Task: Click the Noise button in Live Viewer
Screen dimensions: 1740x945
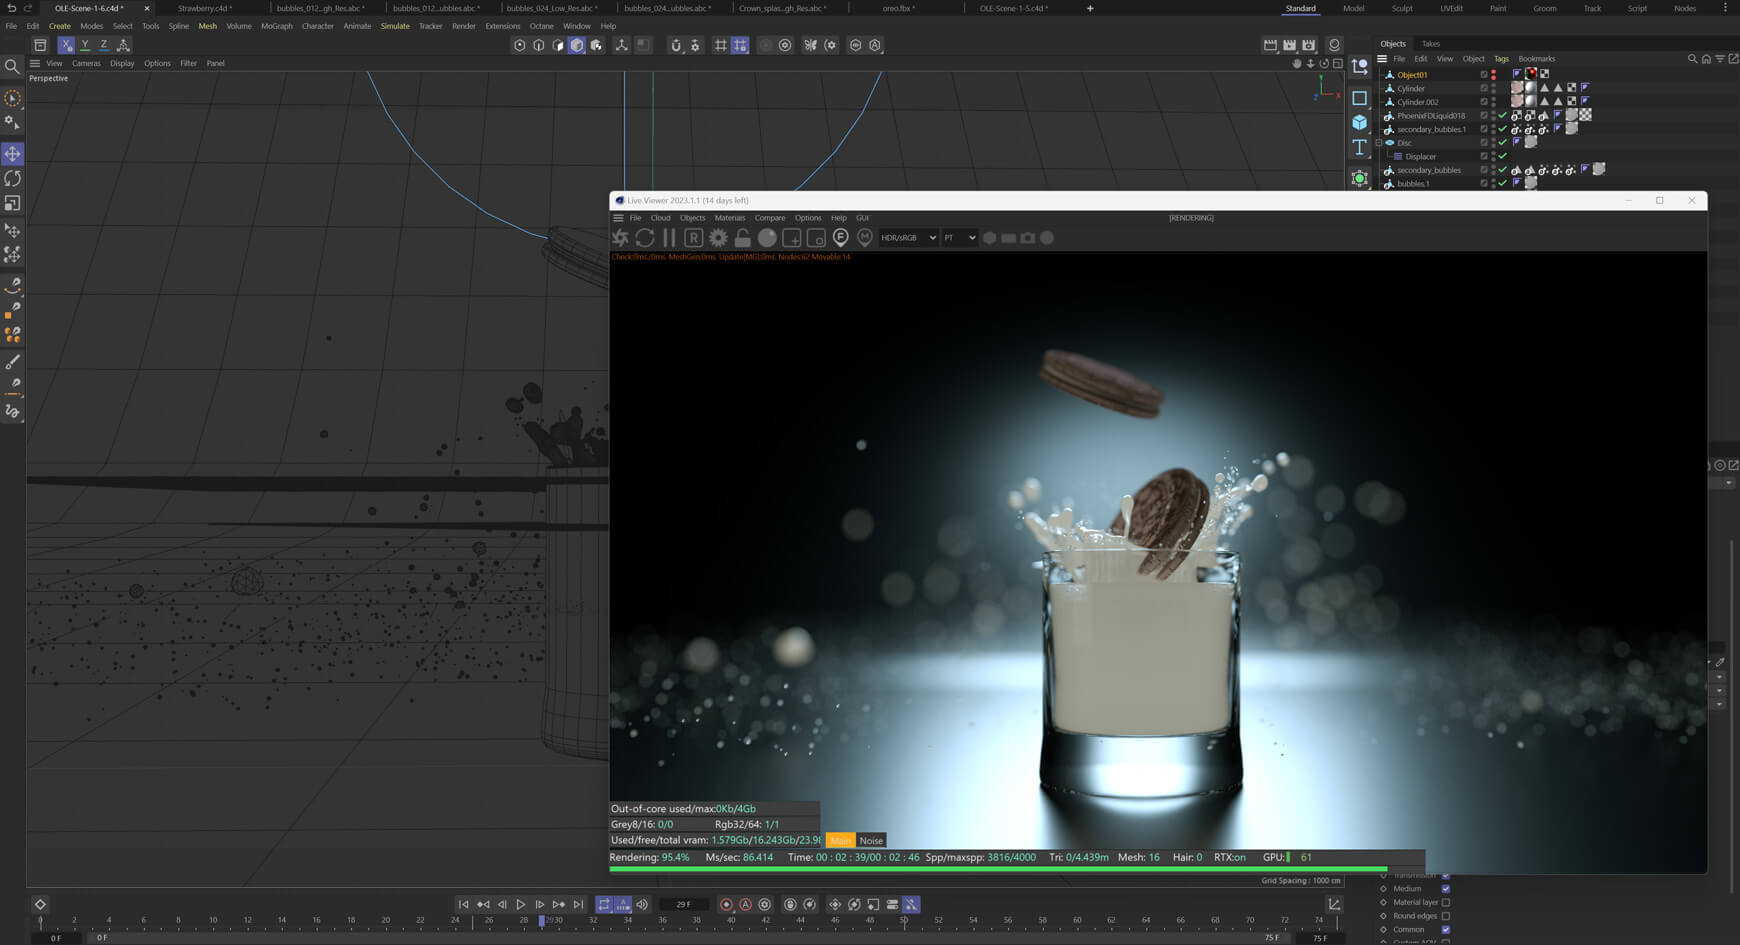Action: click(x=871, y=841)
